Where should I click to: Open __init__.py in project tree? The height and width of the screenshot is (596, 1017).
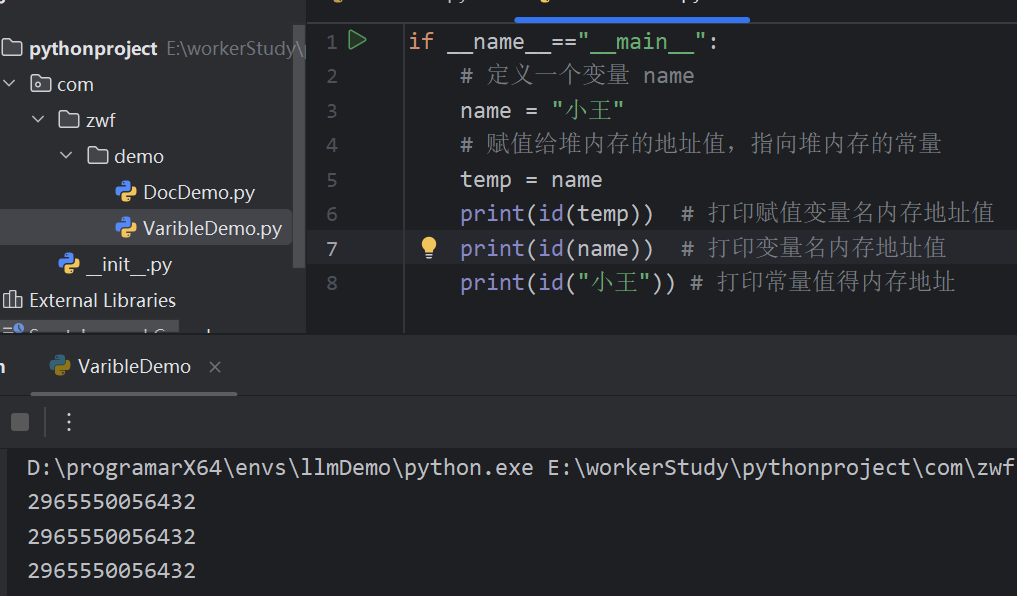(x=129, y=265)
